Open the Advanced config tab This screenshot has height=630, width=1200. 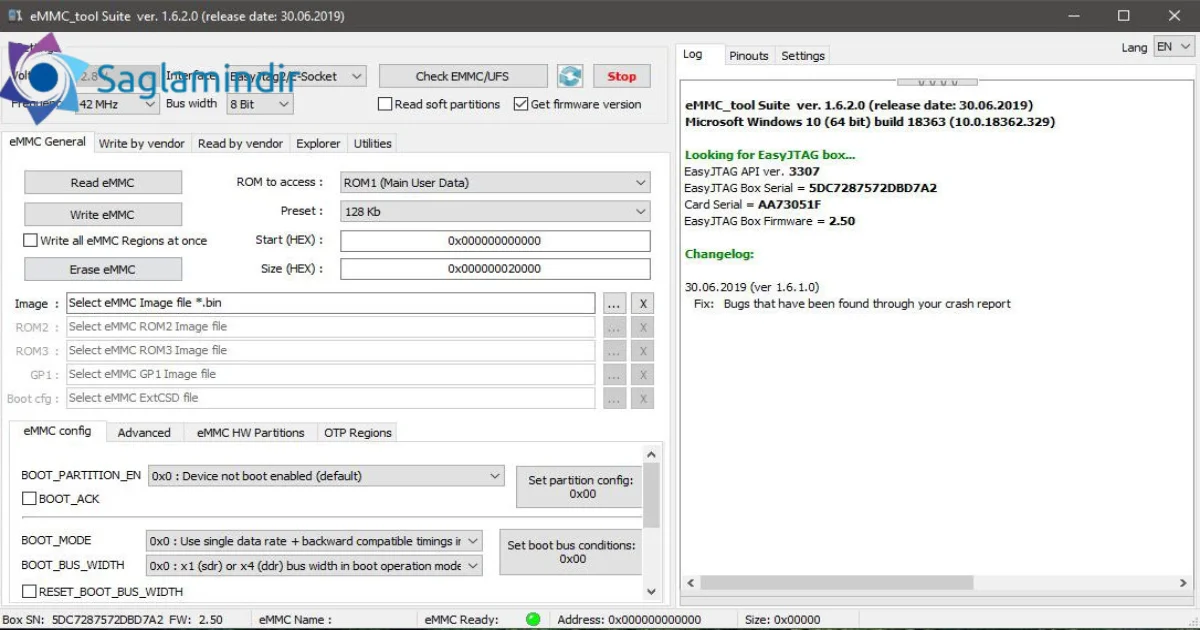[x=144, y=433]
